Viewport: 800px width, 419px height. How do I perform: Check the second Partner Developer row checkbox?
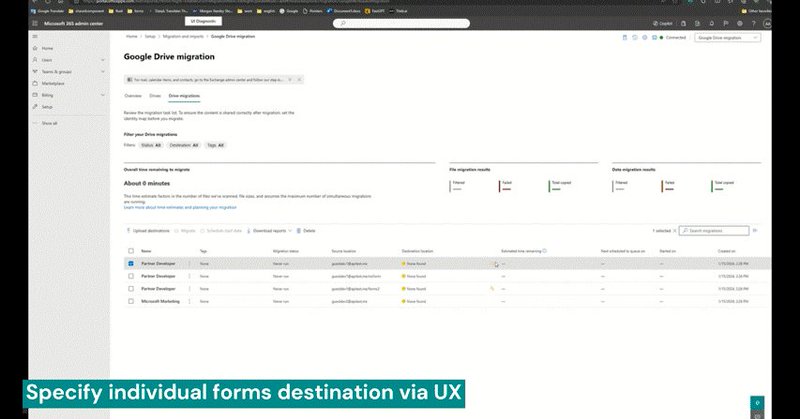pyautogui.click(x=131, y=276)
